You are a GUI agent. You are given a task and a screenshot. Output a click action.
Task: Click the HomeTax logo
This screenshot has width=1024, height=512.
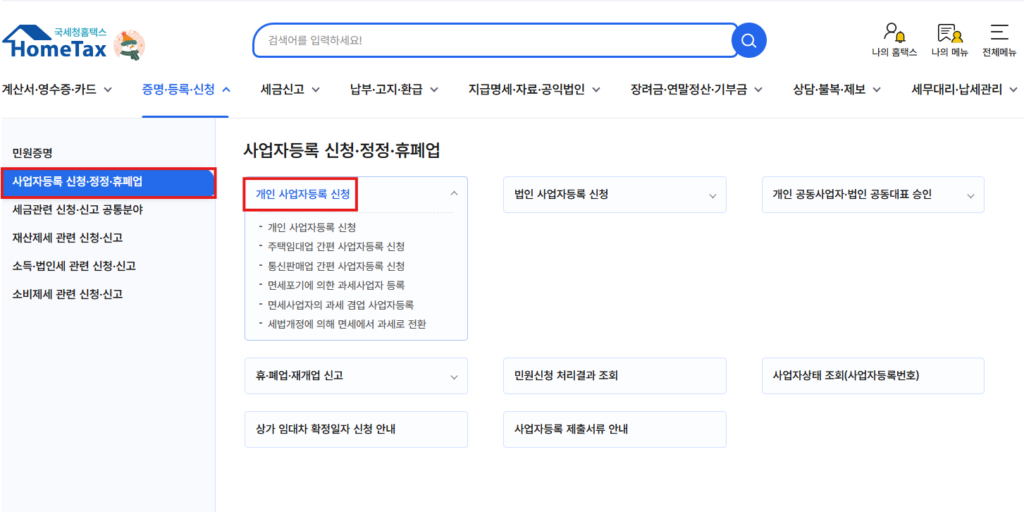pyautogui.click(x=56, y=41)
